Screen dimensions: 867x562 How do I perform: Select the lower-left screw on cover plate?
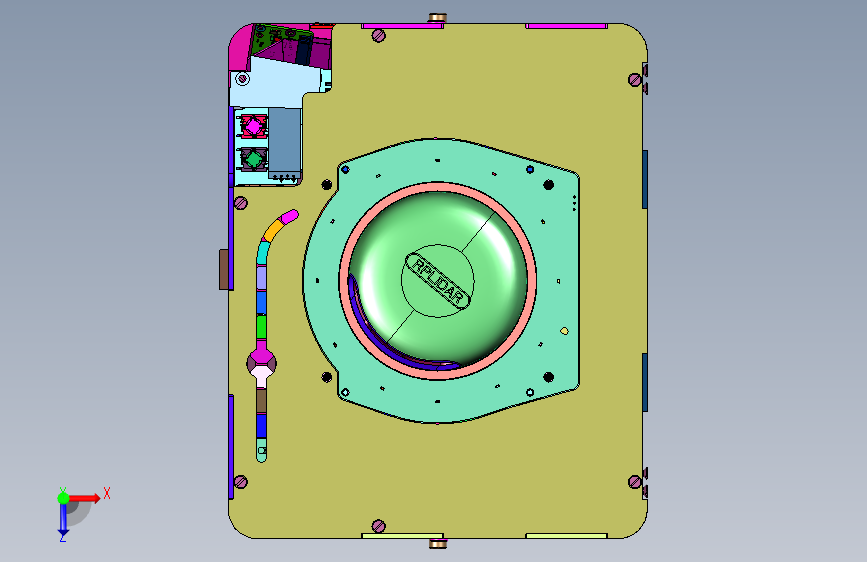click(241, 482)
